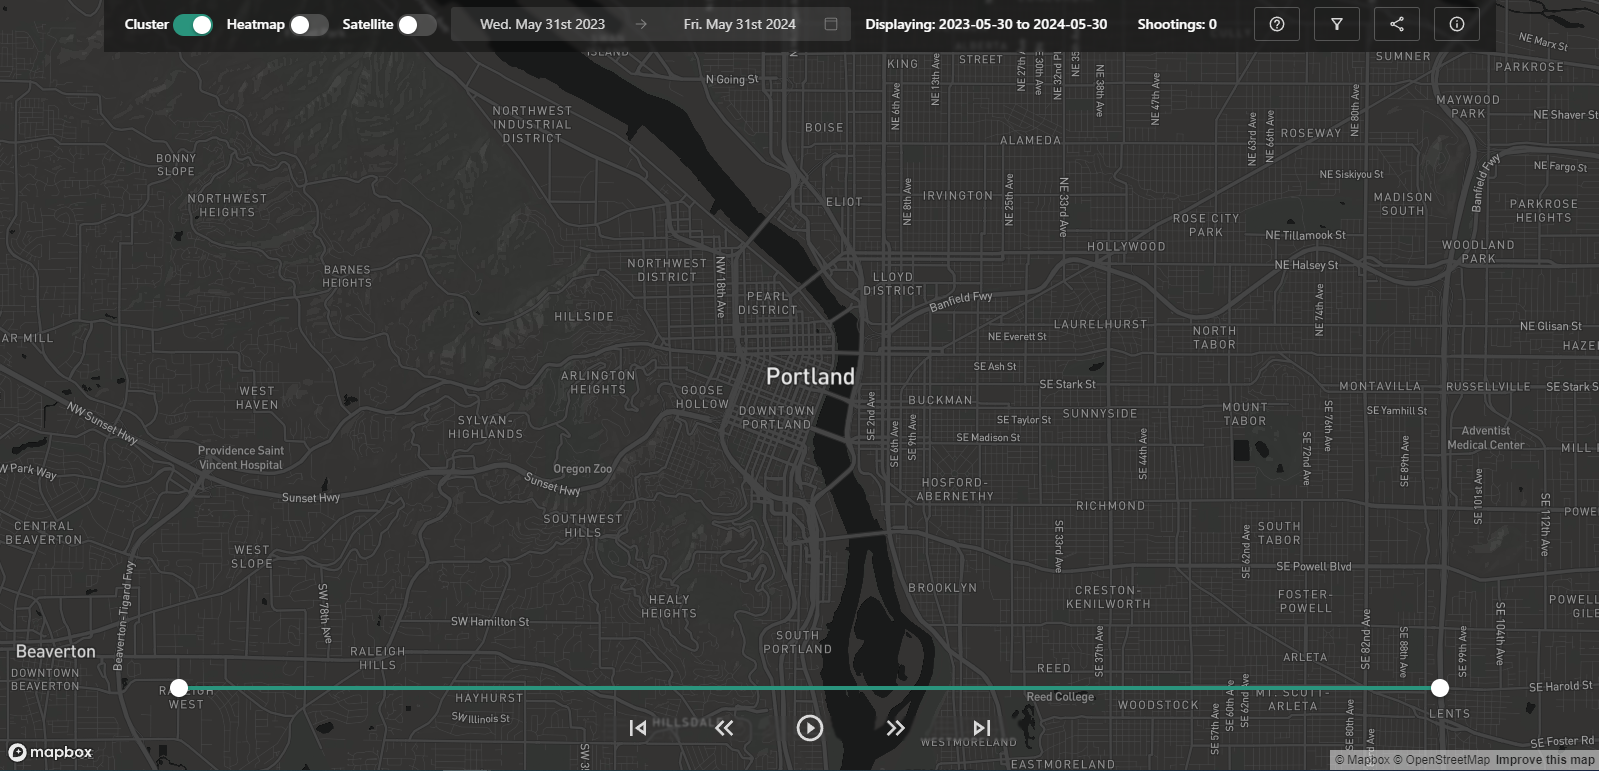Viewport: 1599px width, 771px height.
Task: Disable the Cluster toggle
Action: (193, 25)
